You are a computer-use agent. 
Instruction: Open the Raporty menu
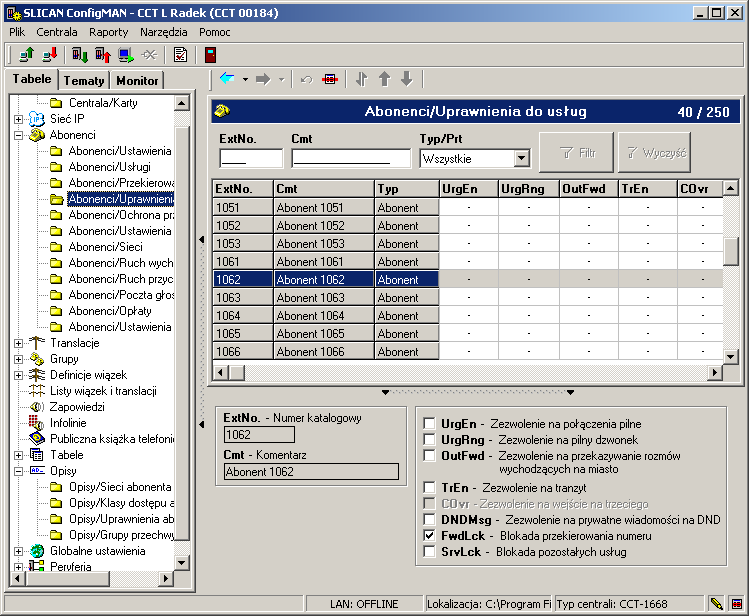pyautogui.click(x=108, y=32)
